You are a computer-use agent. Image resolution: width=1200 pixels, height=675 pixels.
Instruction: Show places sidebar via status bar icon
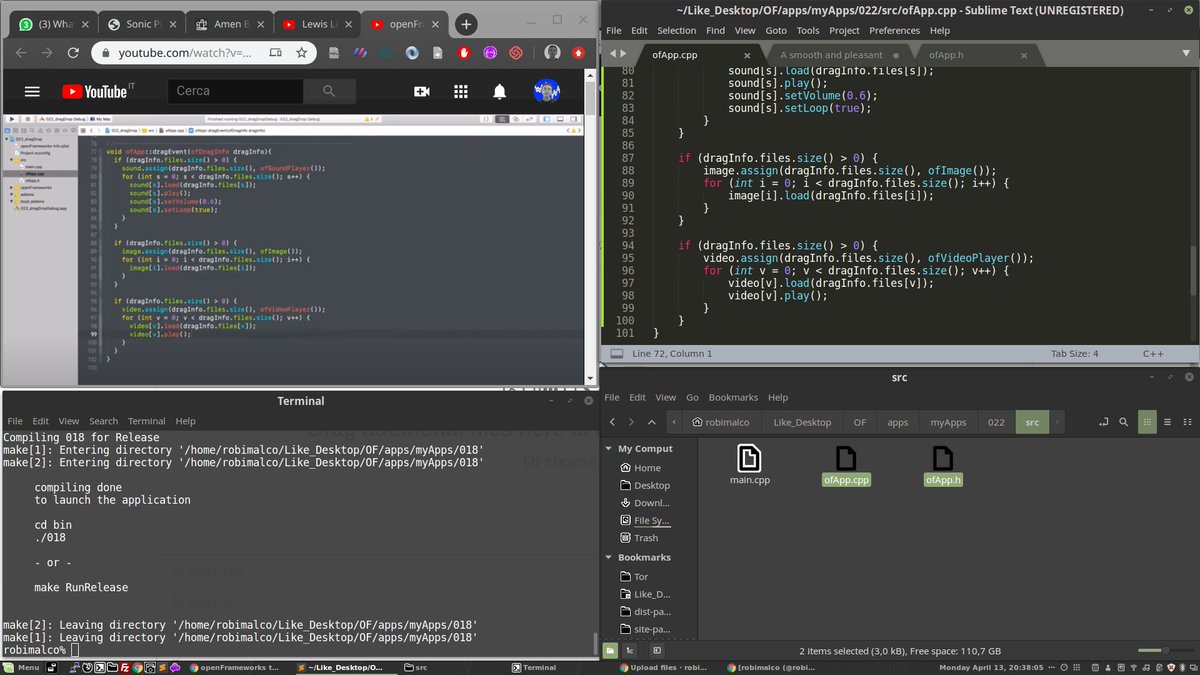610,650
